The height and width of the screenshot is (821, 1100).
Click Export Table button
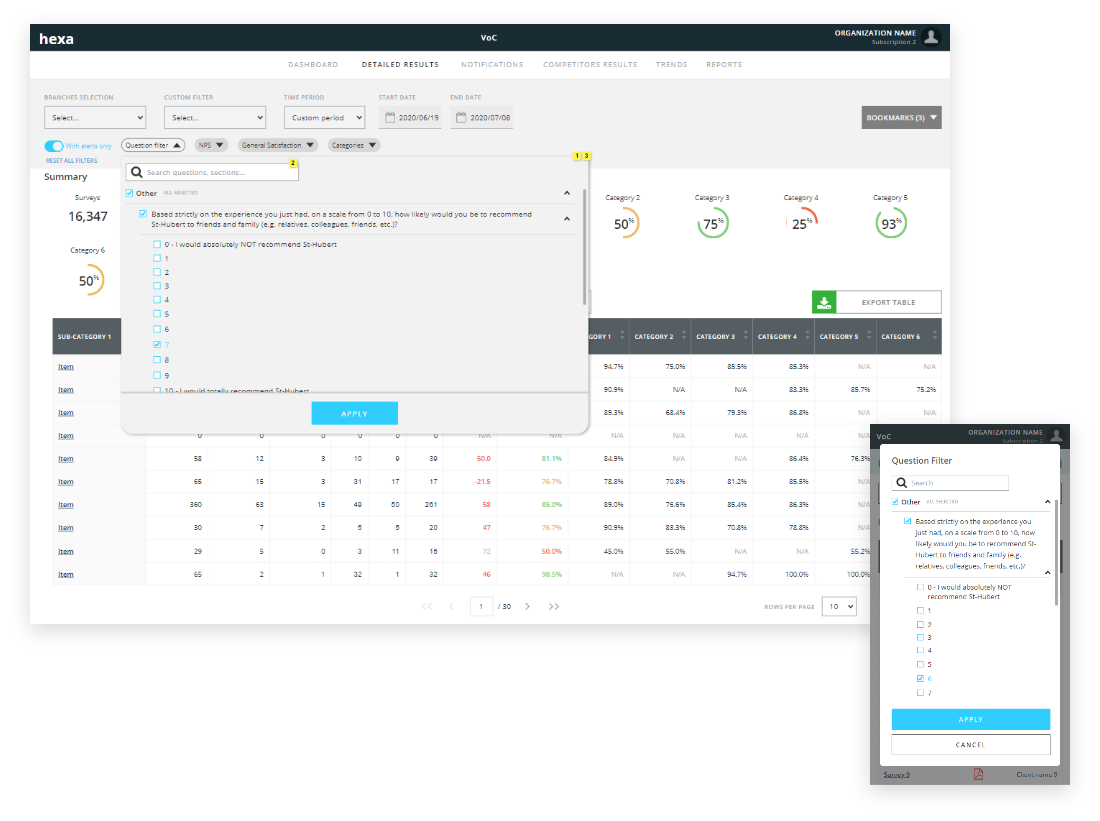[877, 302]
